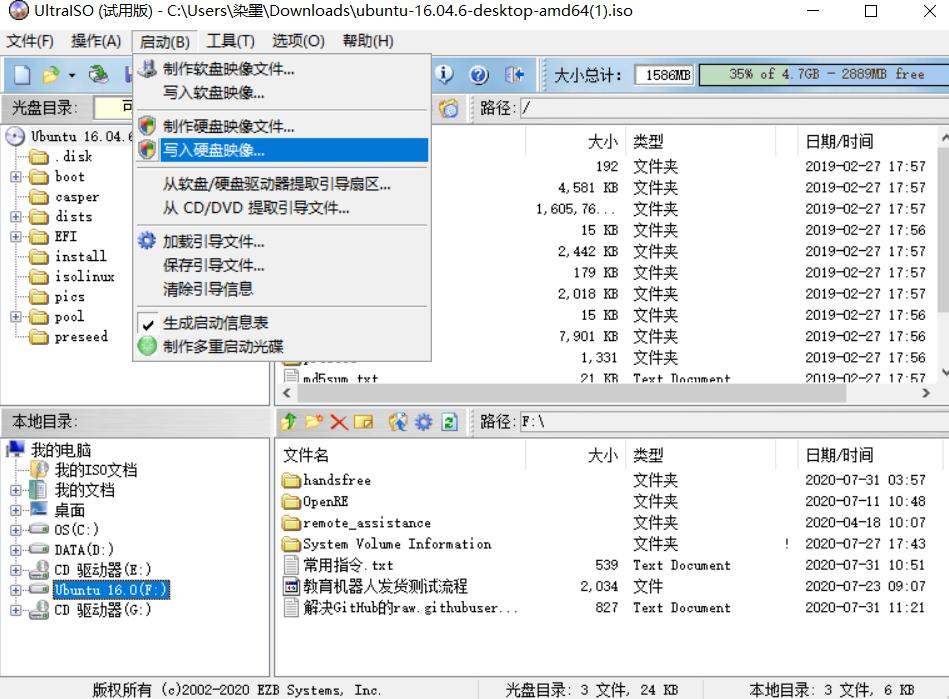Expand the dists folder node
The image size is (949, 699).
pyautogui.click(x=16, y=217)
